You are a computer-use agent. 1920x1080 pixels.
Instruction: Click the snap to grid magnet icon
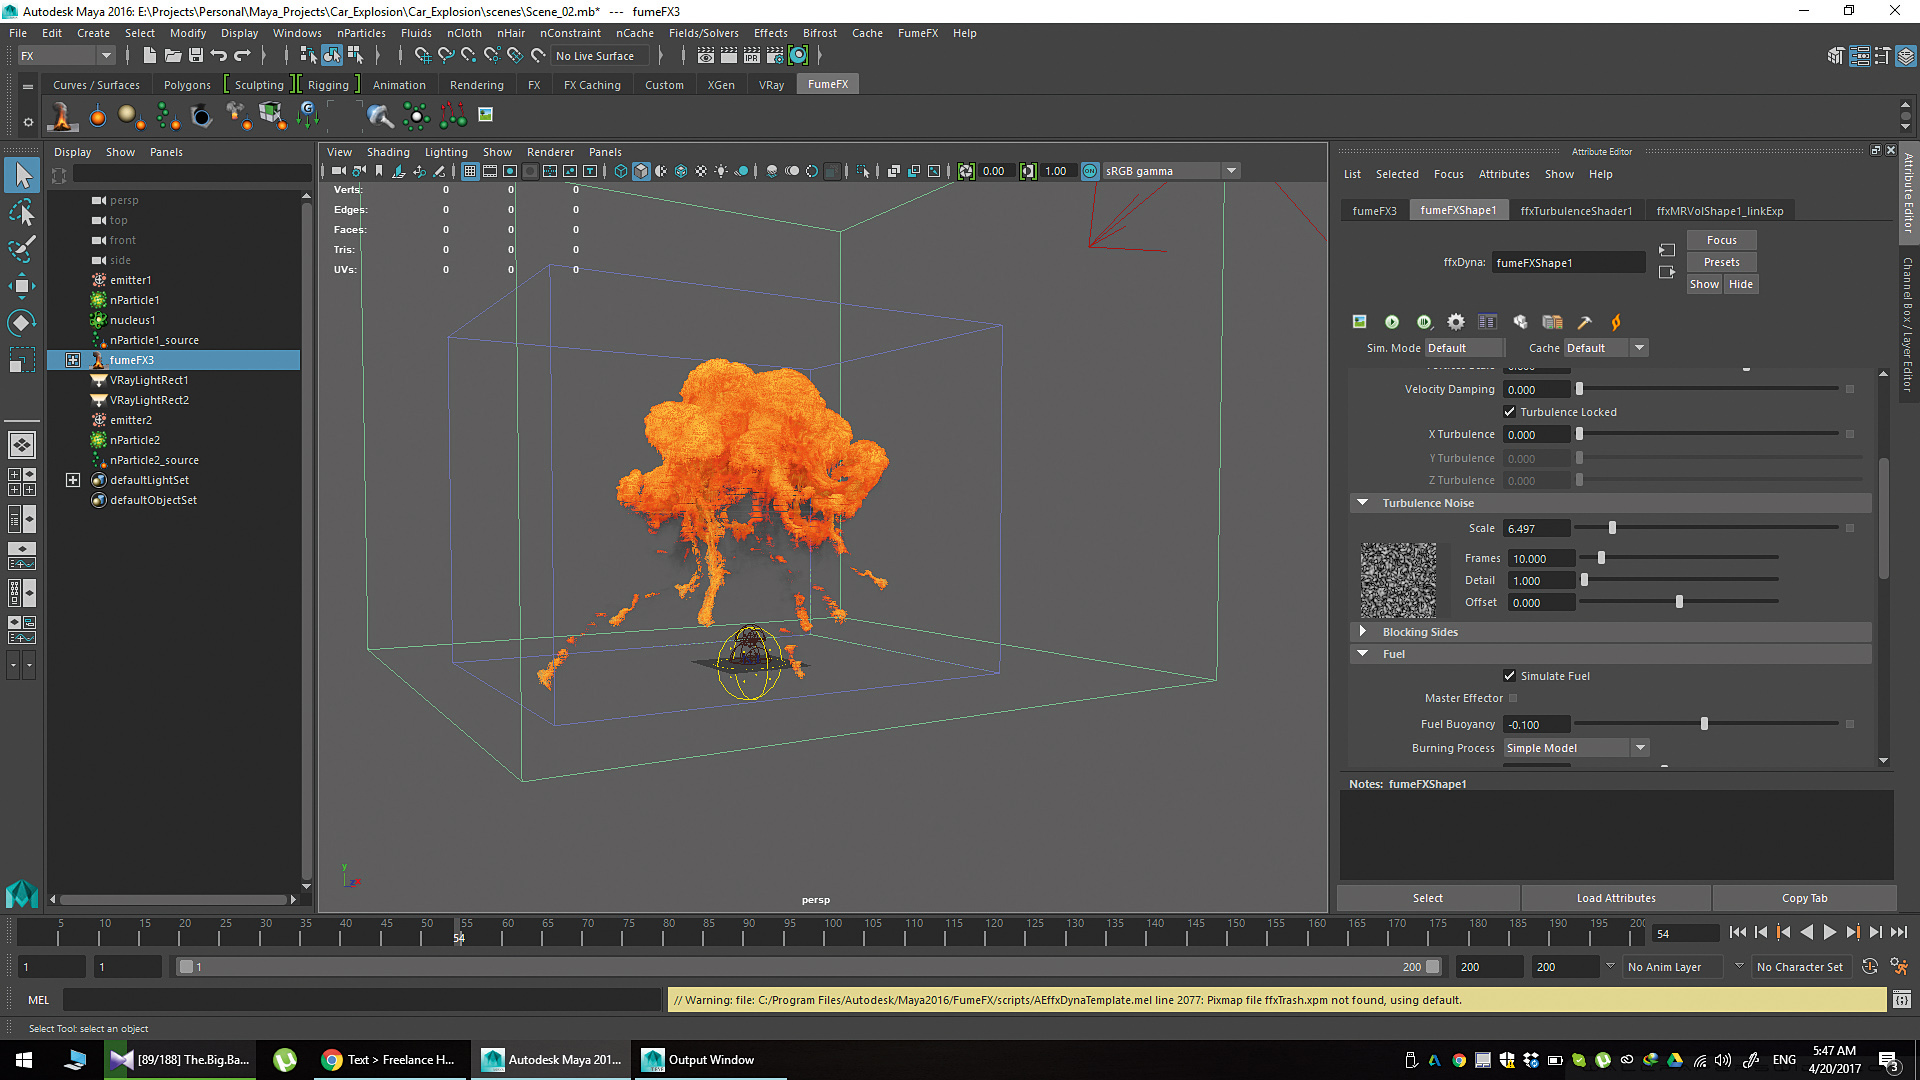pos(423,56)
